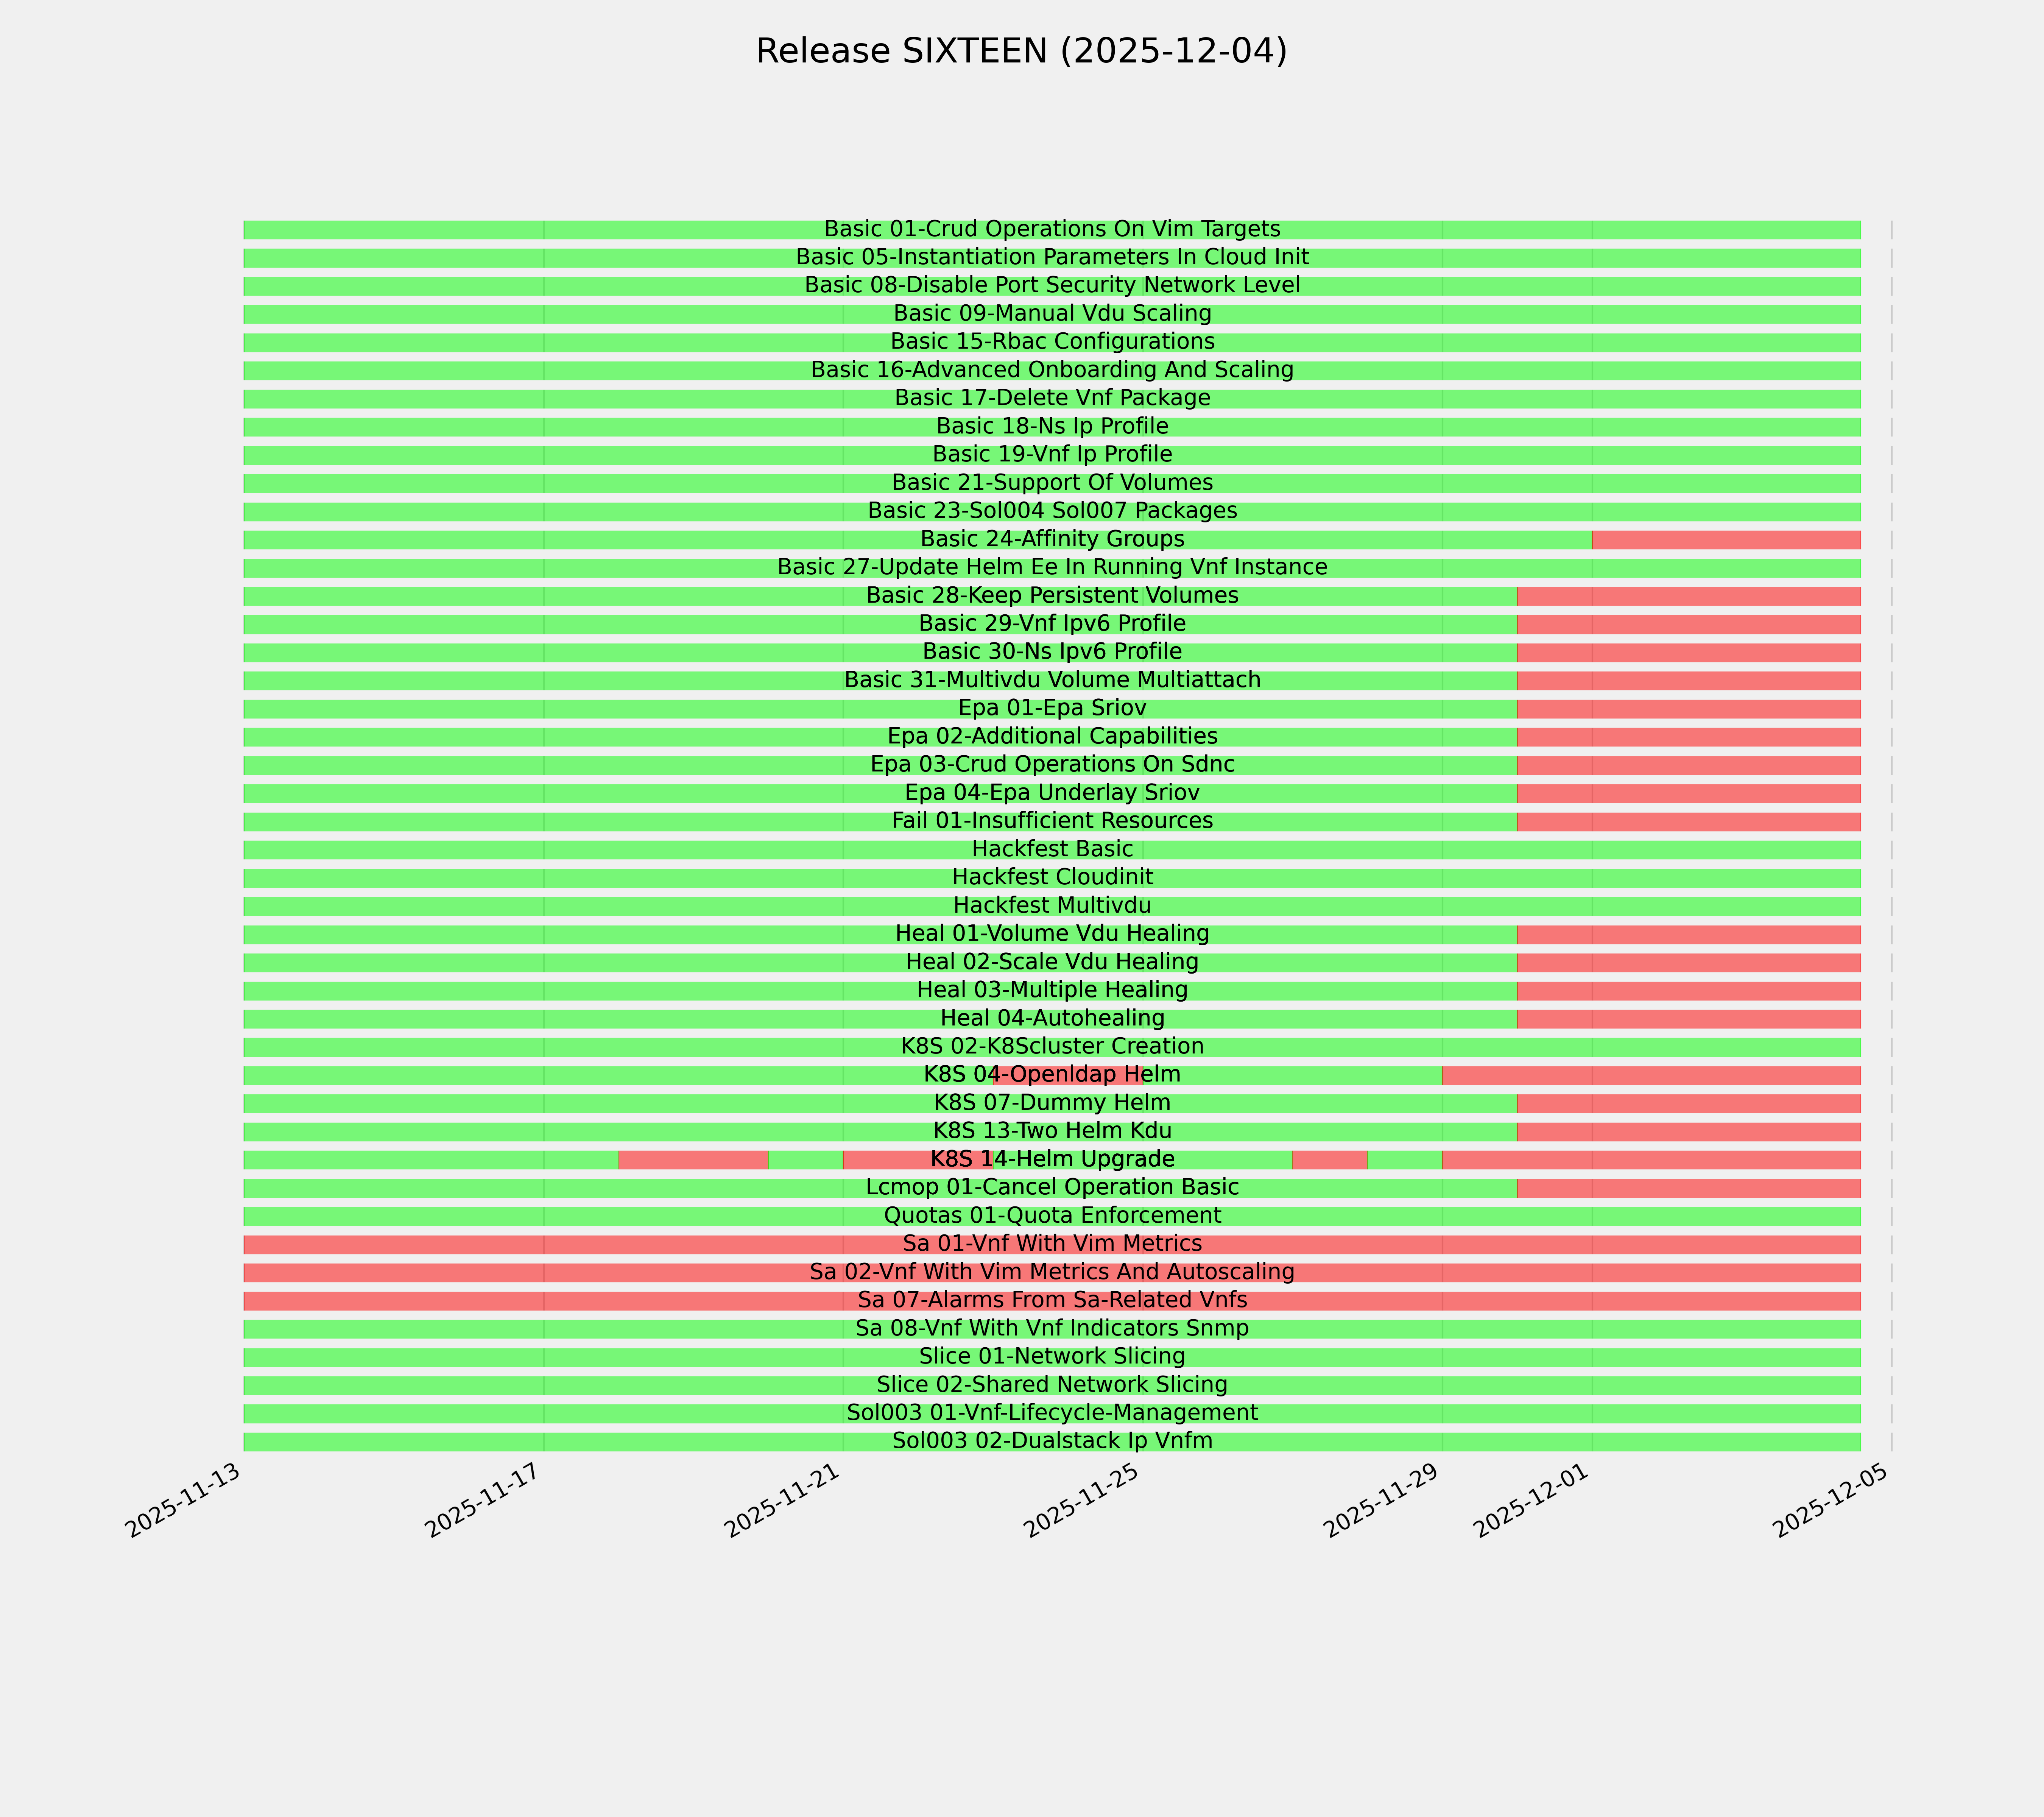Select the Hackfest Cloudinit bar label

pos(1052,878)
